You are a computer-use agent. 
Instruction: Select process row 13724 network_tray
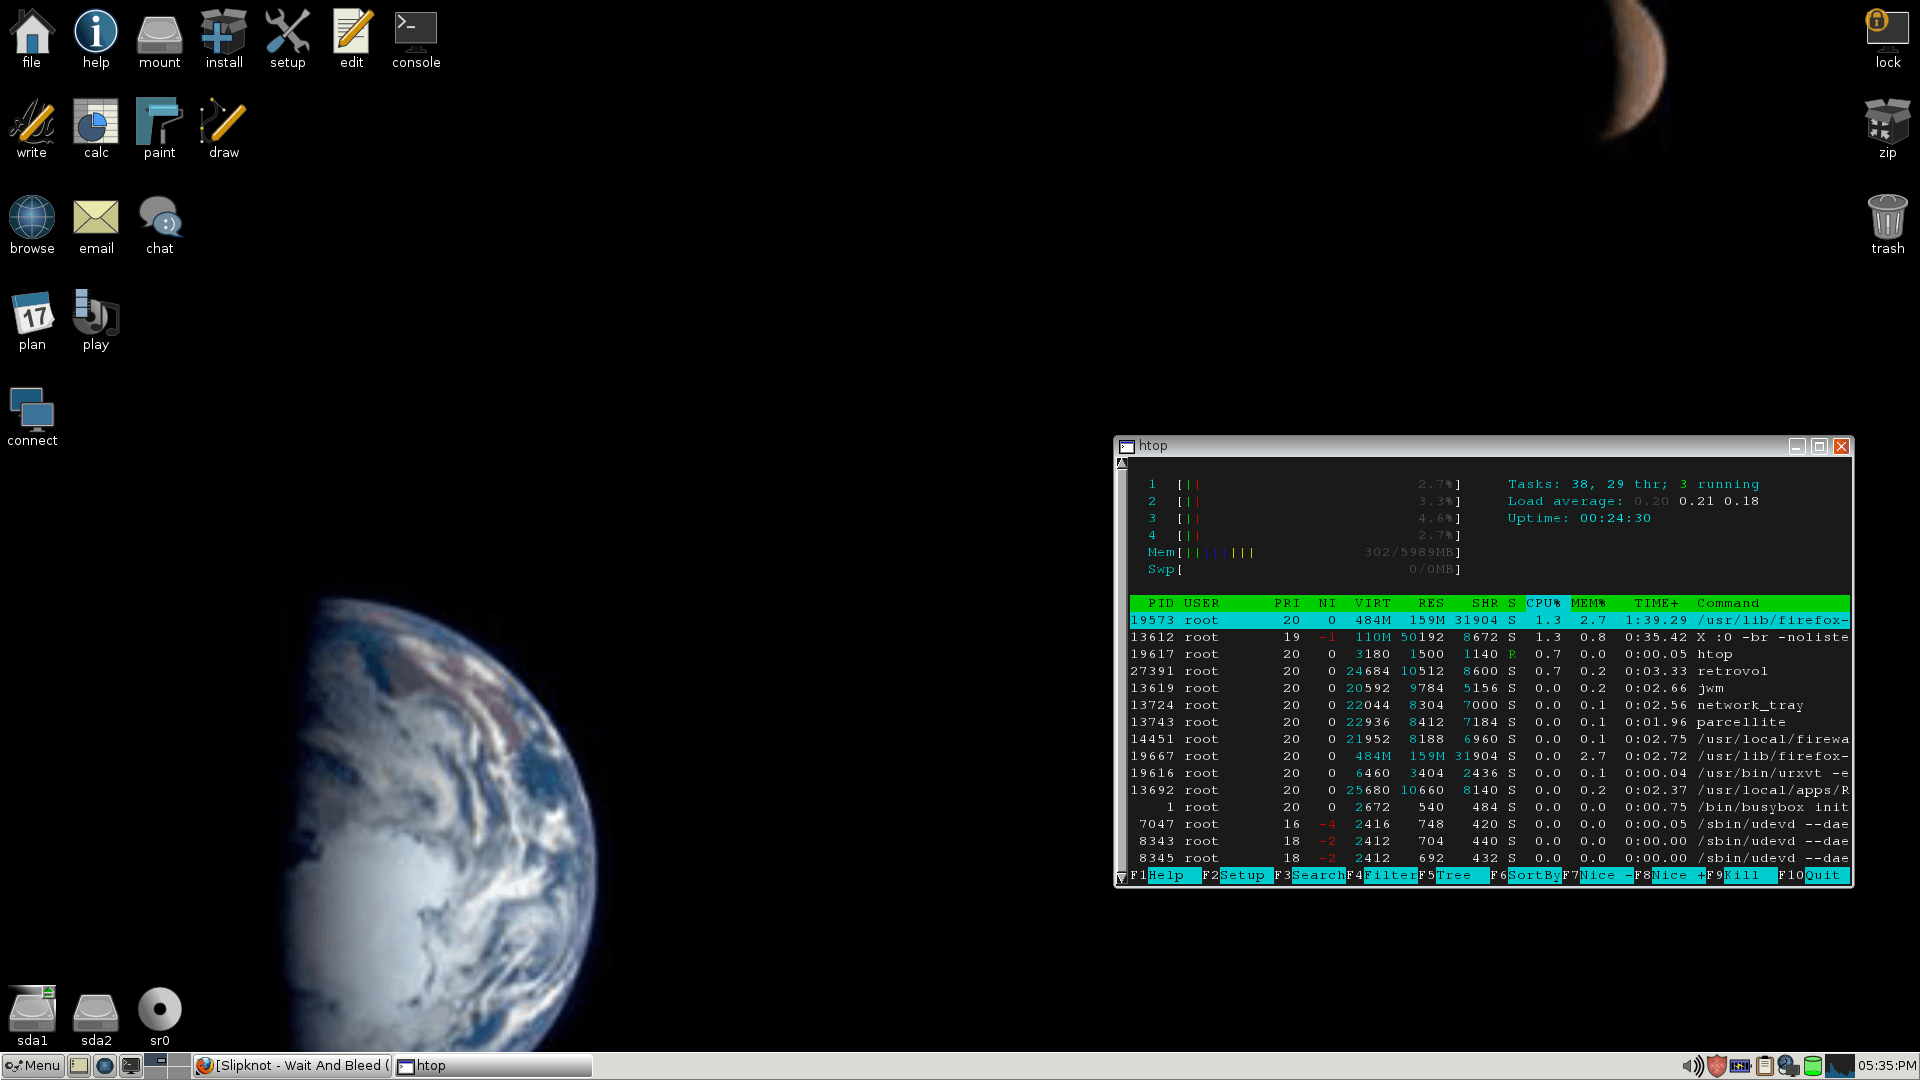[x=1490, y=705]
